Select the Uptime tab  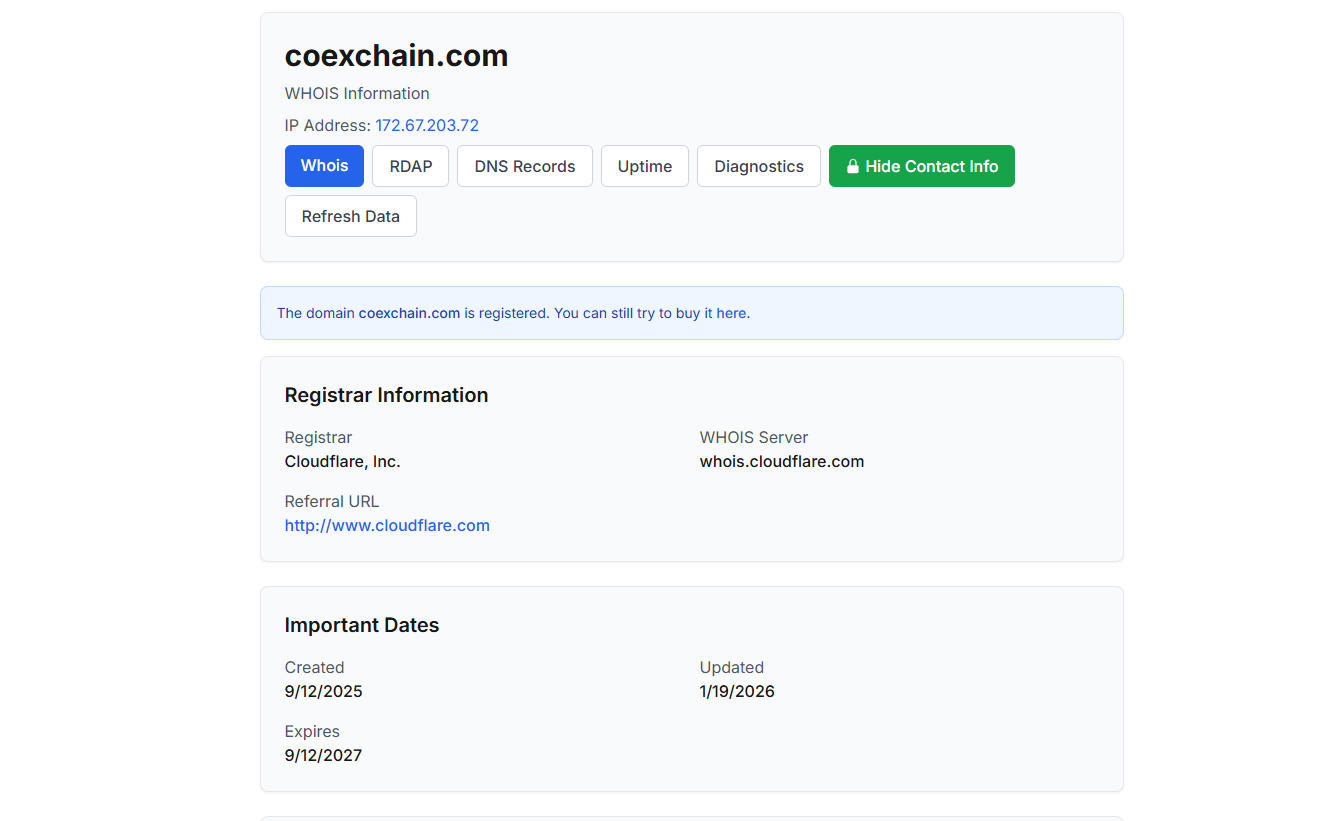(x=644, y=166)
